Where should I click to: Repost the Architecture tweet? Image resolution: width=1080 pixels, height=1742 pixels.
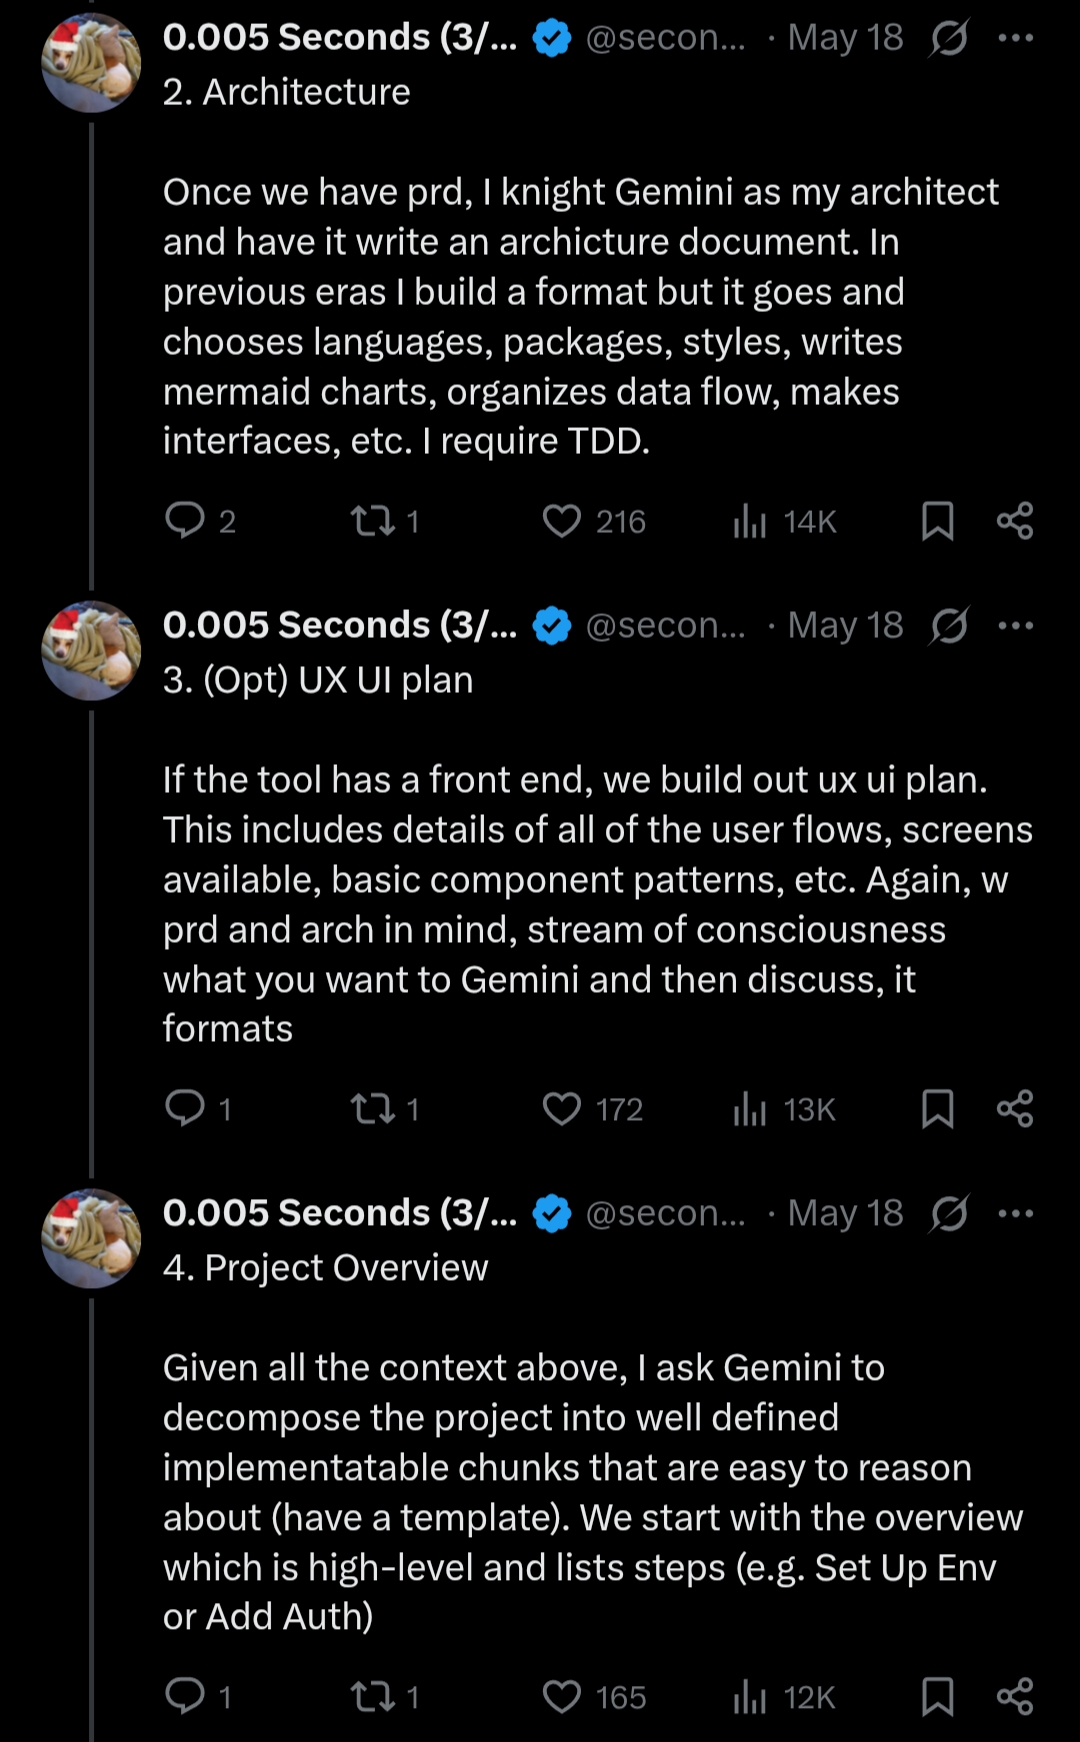[x=374, y=521]
